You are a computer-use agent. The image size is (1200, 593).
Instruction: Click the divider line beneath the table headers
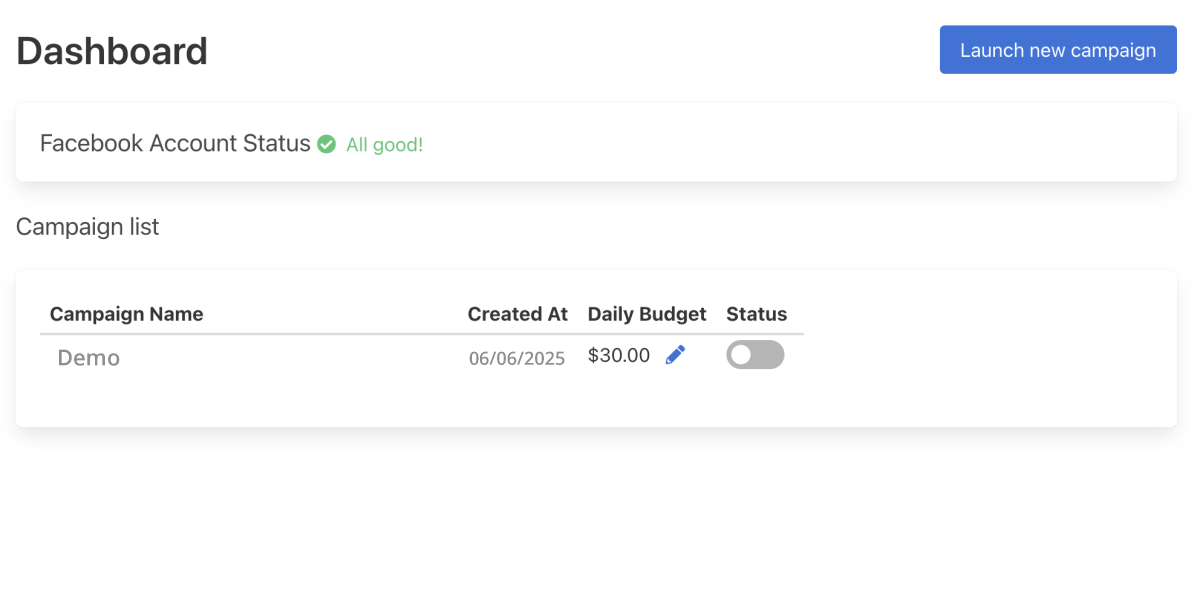[x=421, y=334]
